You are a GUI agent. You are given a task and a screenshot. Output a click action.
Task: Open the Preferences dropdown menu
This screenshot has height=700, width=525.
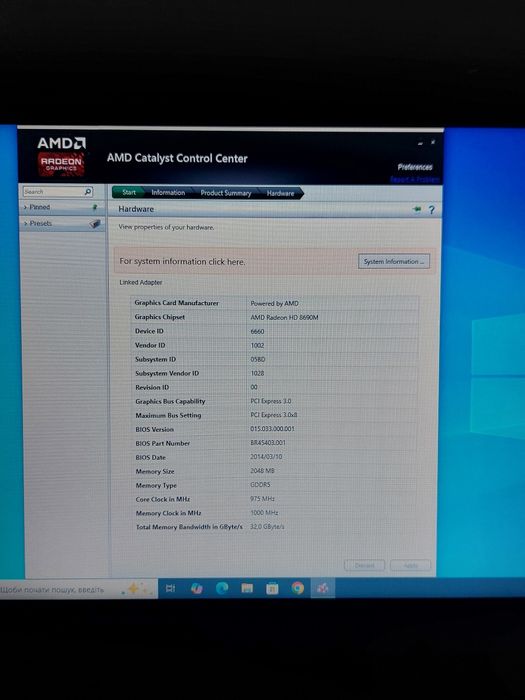pyautogui.click(x=415, y=167)
